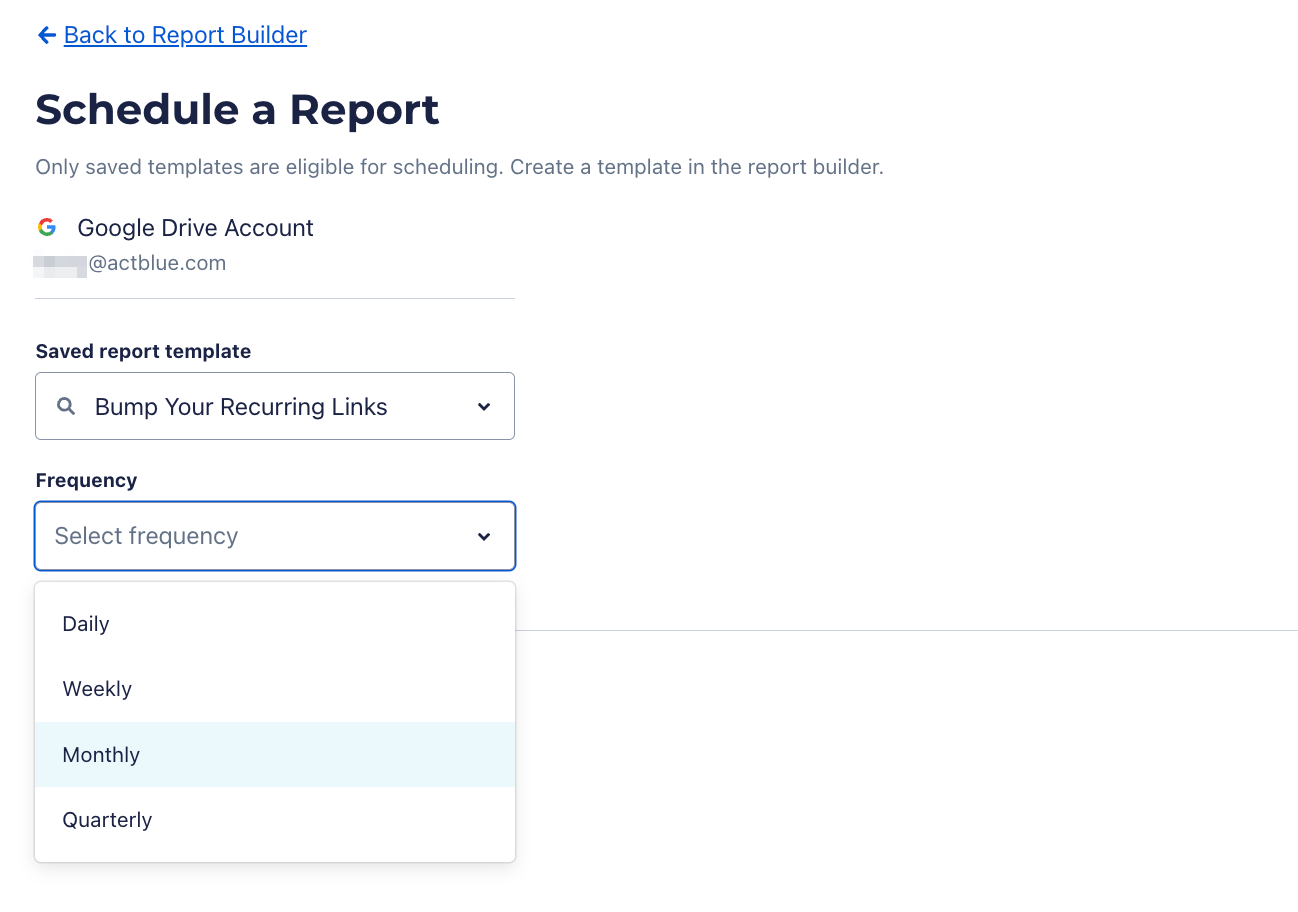
Task: Click the Bump Your Recurring Links template name
Action: point(241,407)
